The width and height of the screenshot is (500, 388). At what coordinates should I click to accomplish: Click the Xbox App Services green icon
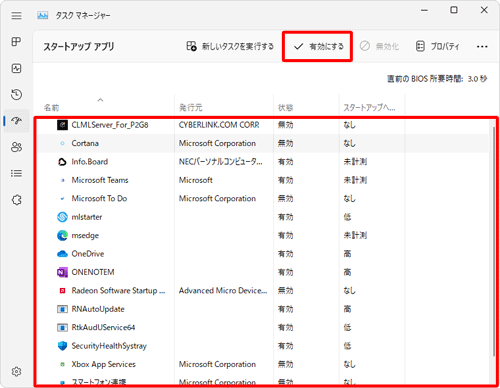point(62,364)
